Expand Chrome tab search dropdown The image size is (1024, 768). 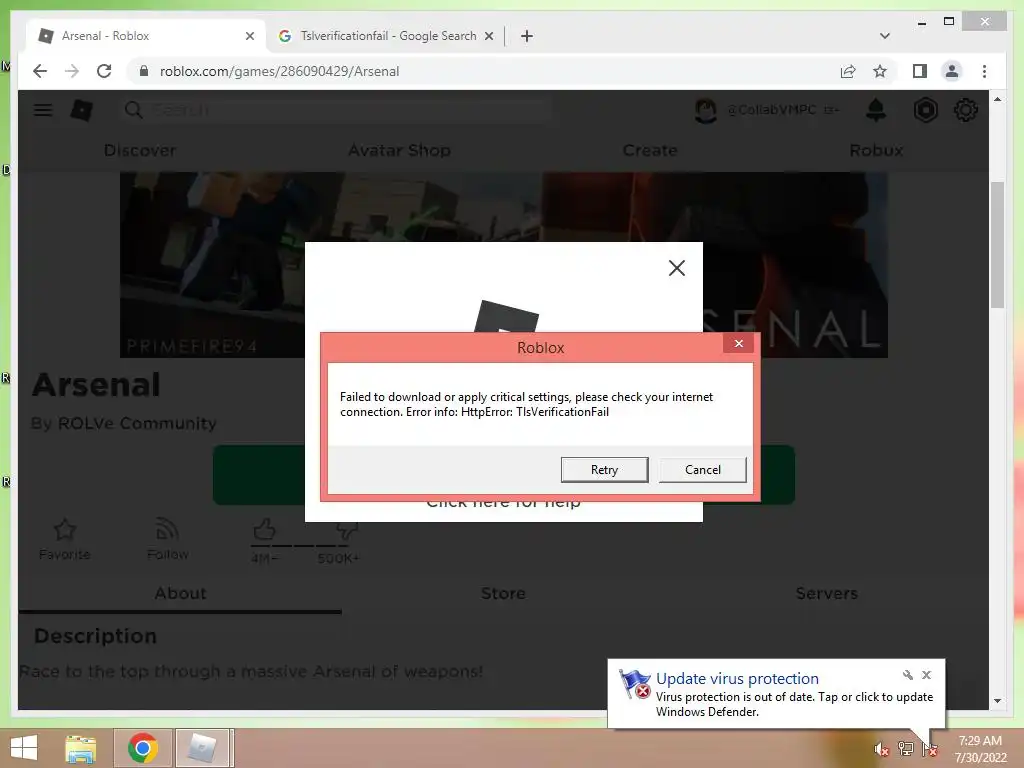click(885, 36)
